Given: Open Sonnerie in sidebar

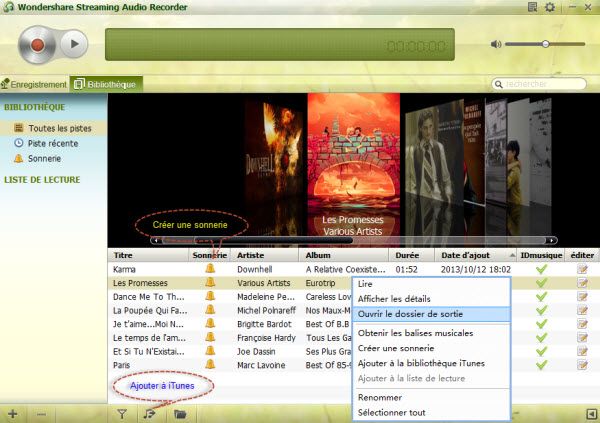Looking at the screenshot, I should click(38, 158).
